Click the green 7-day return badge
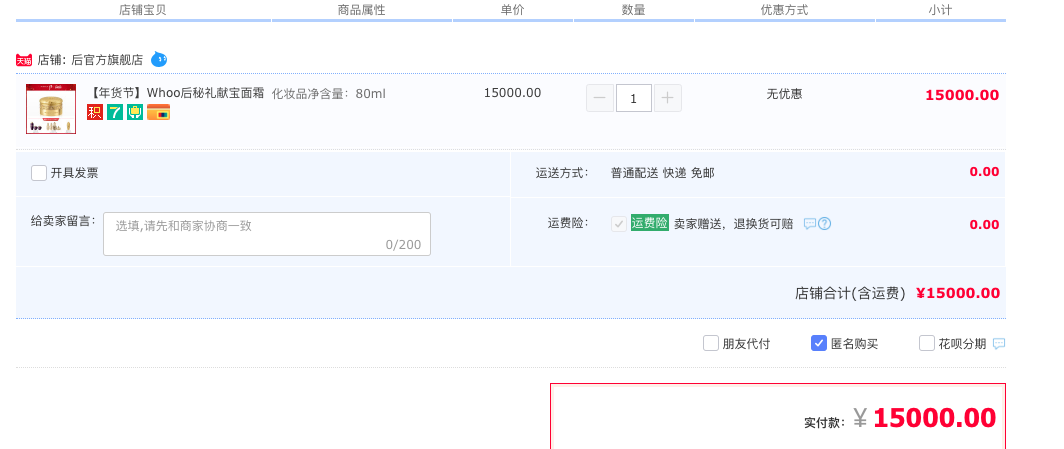Screen dimensions: 1064x449 point(115,112)
